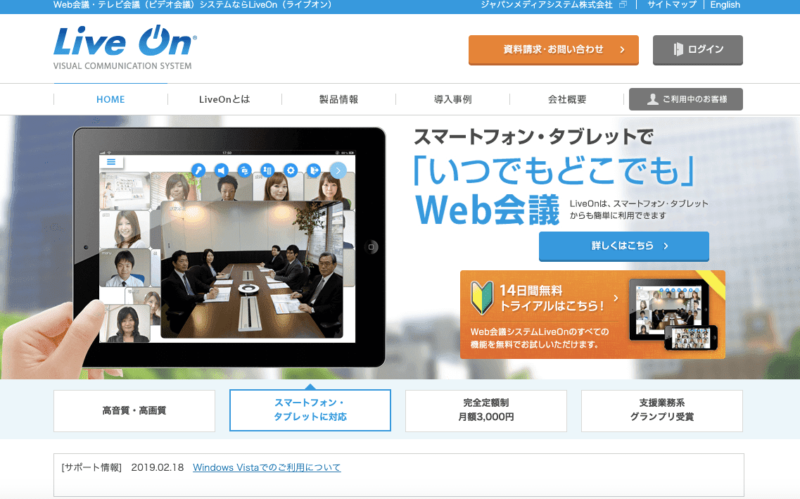The image size is (800, 499).
Task: Open the 14日間無料トライアル banner
Action: pyautogui.click(x=592, y=314)
